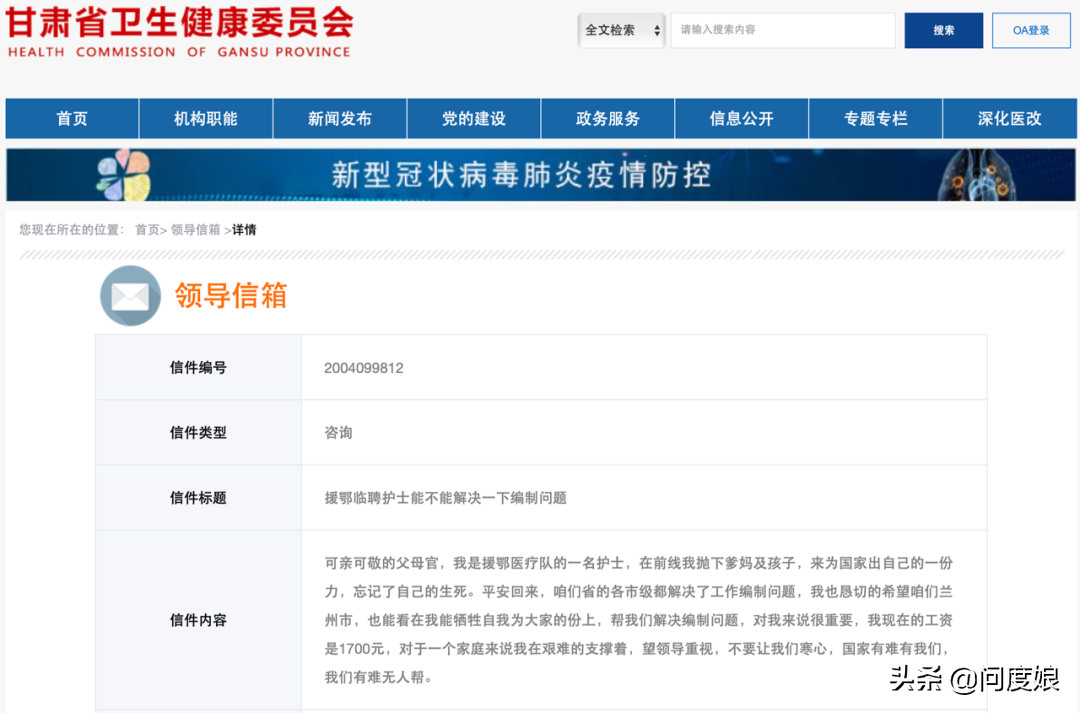1080x713 pixels.
Task: Switch to the 首页 navigation tab
Action: tap(71, 118)
